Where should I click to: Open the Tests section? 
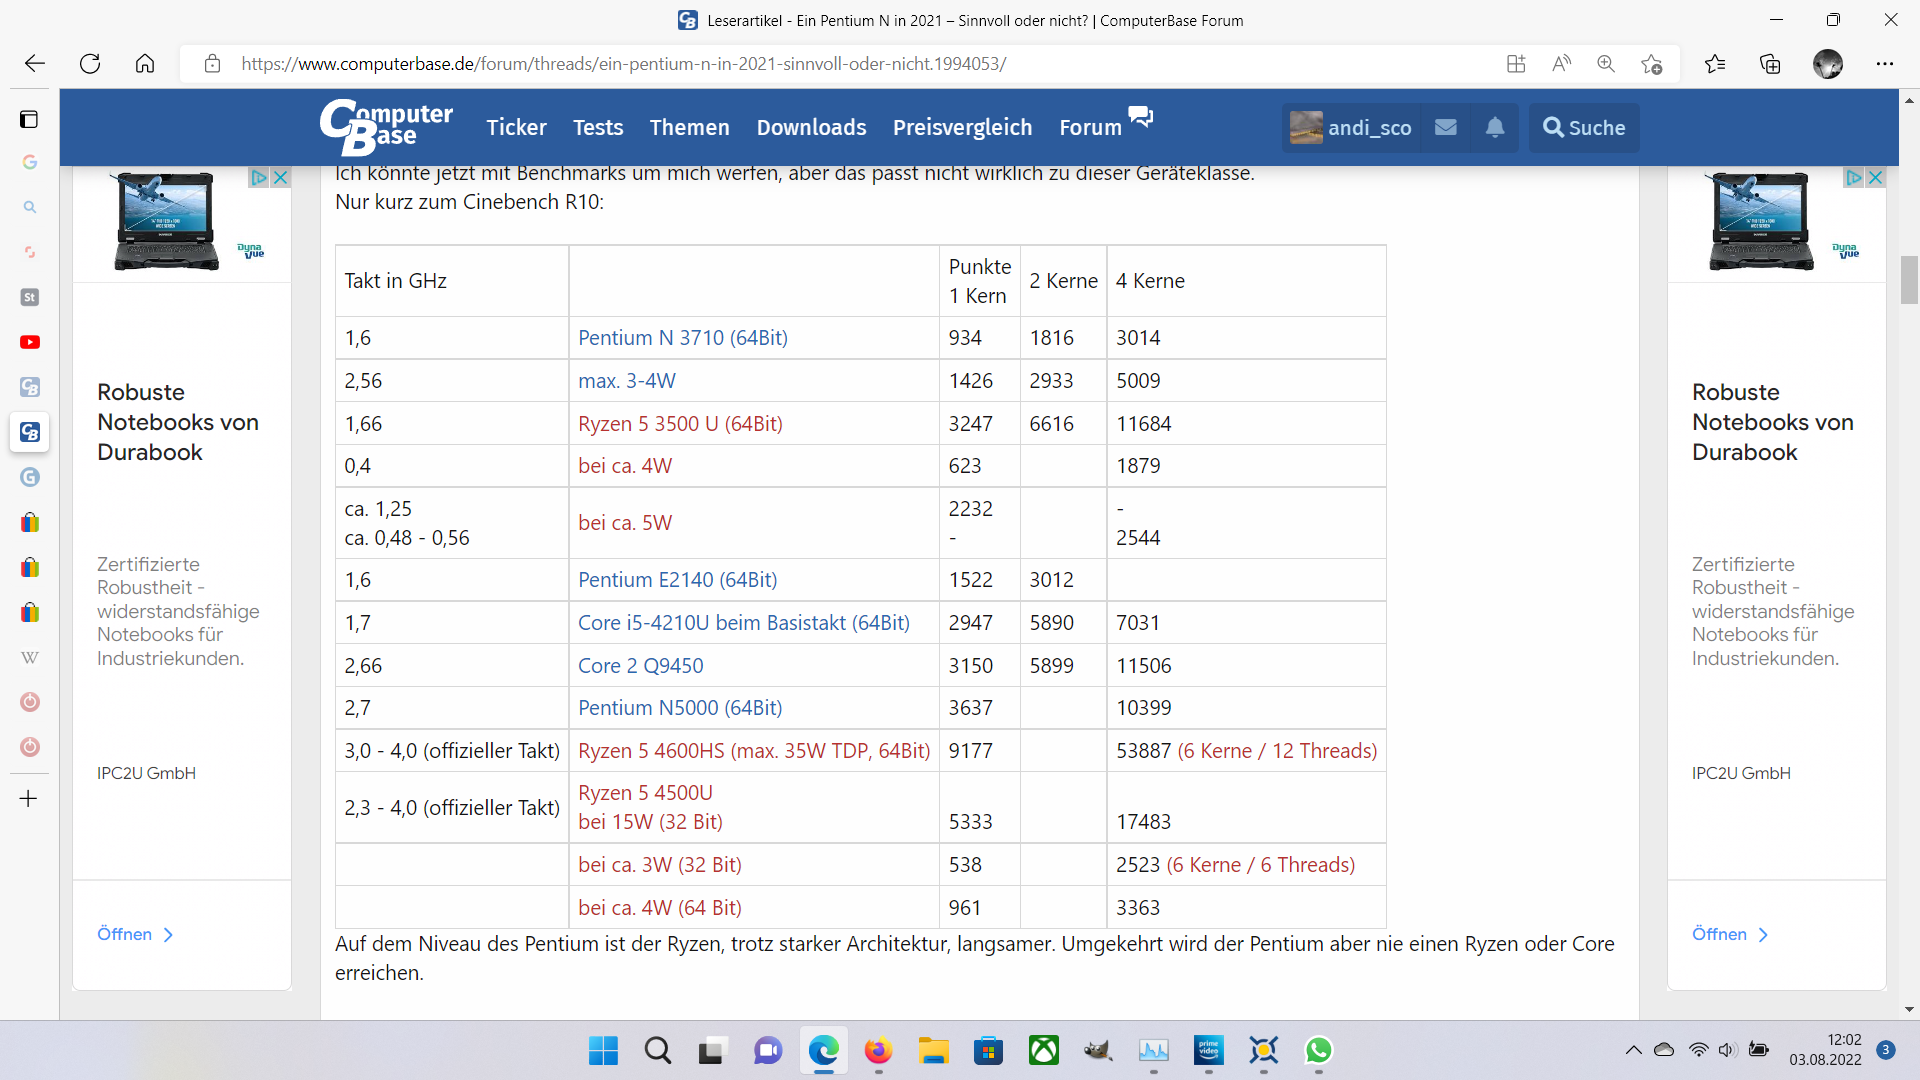(x=598, y=127)
